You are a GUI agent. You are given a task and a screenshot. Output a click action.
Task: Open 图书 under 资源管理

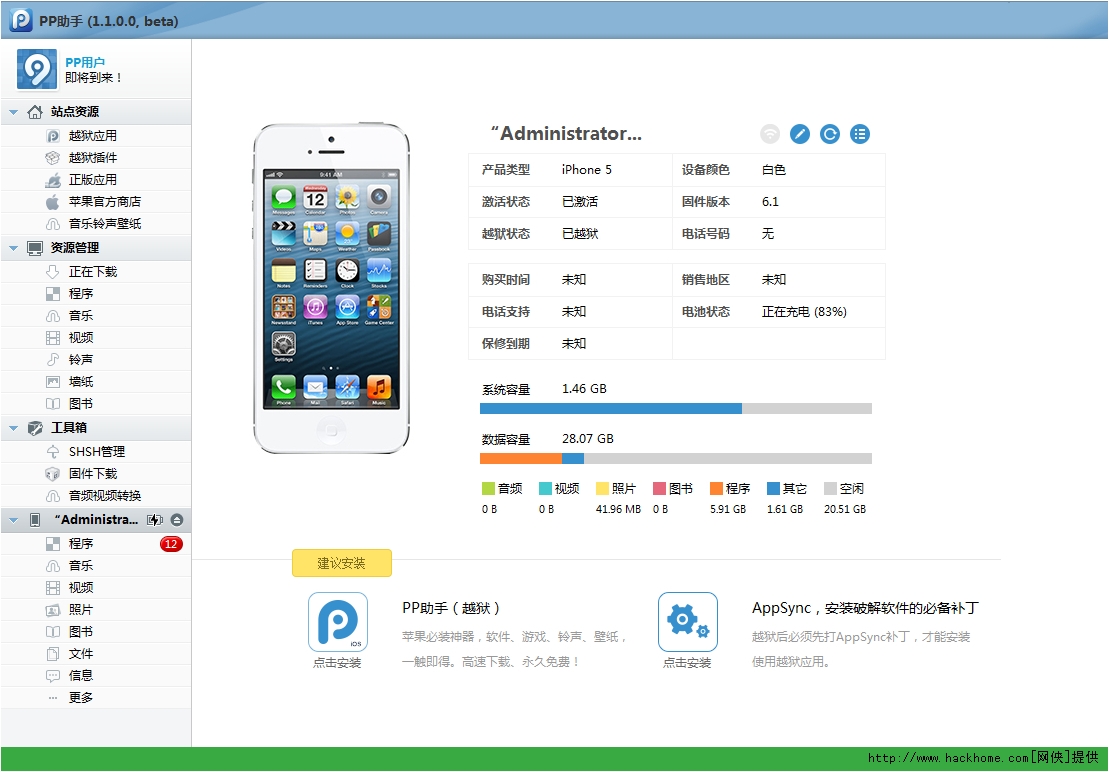click(95, 404)
